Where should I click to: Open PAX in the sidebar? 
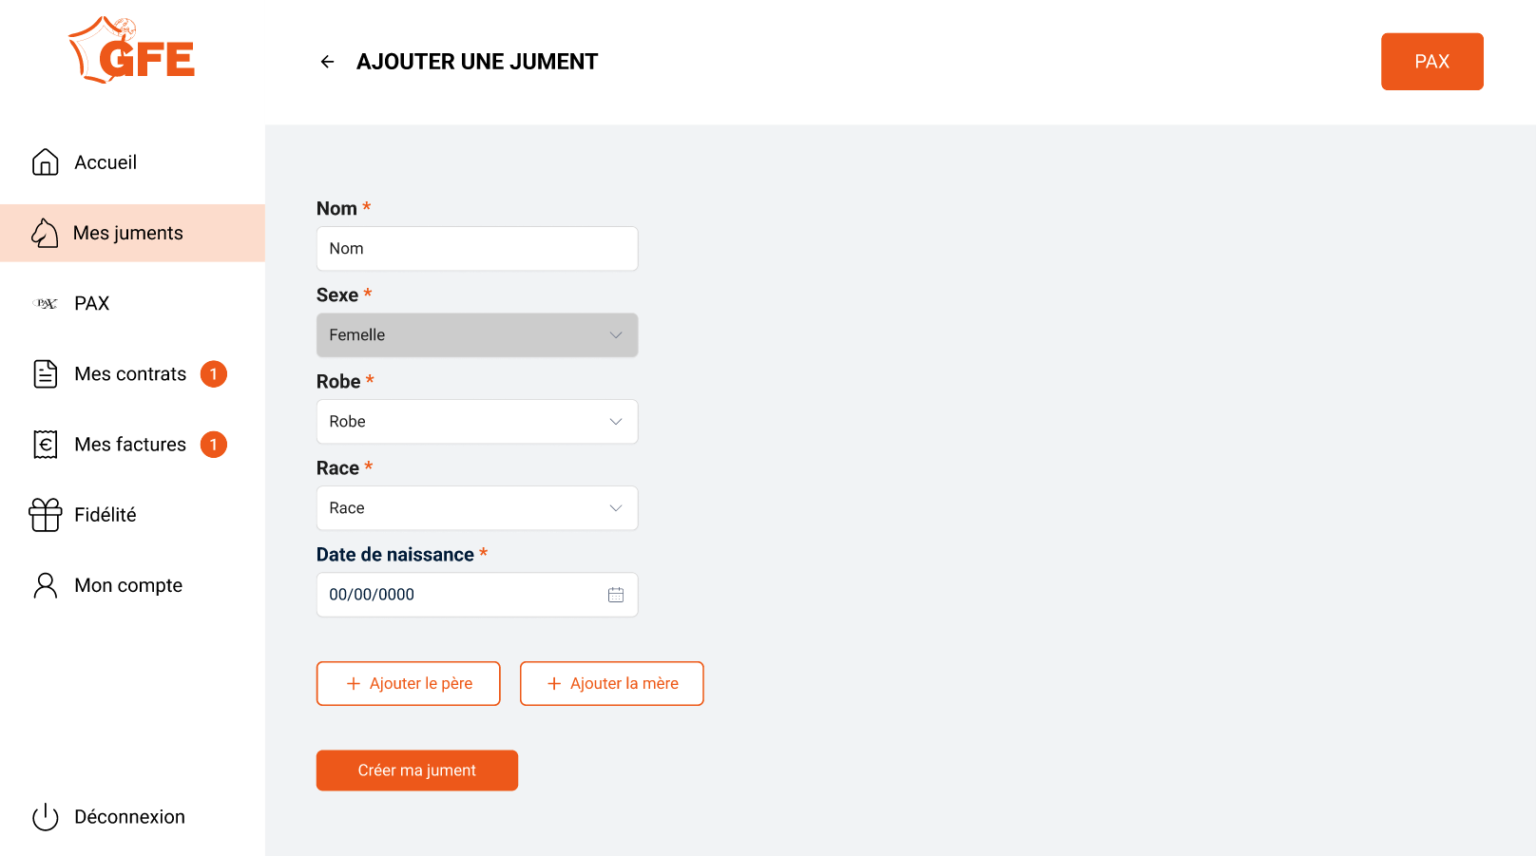(x=91, y=303)
